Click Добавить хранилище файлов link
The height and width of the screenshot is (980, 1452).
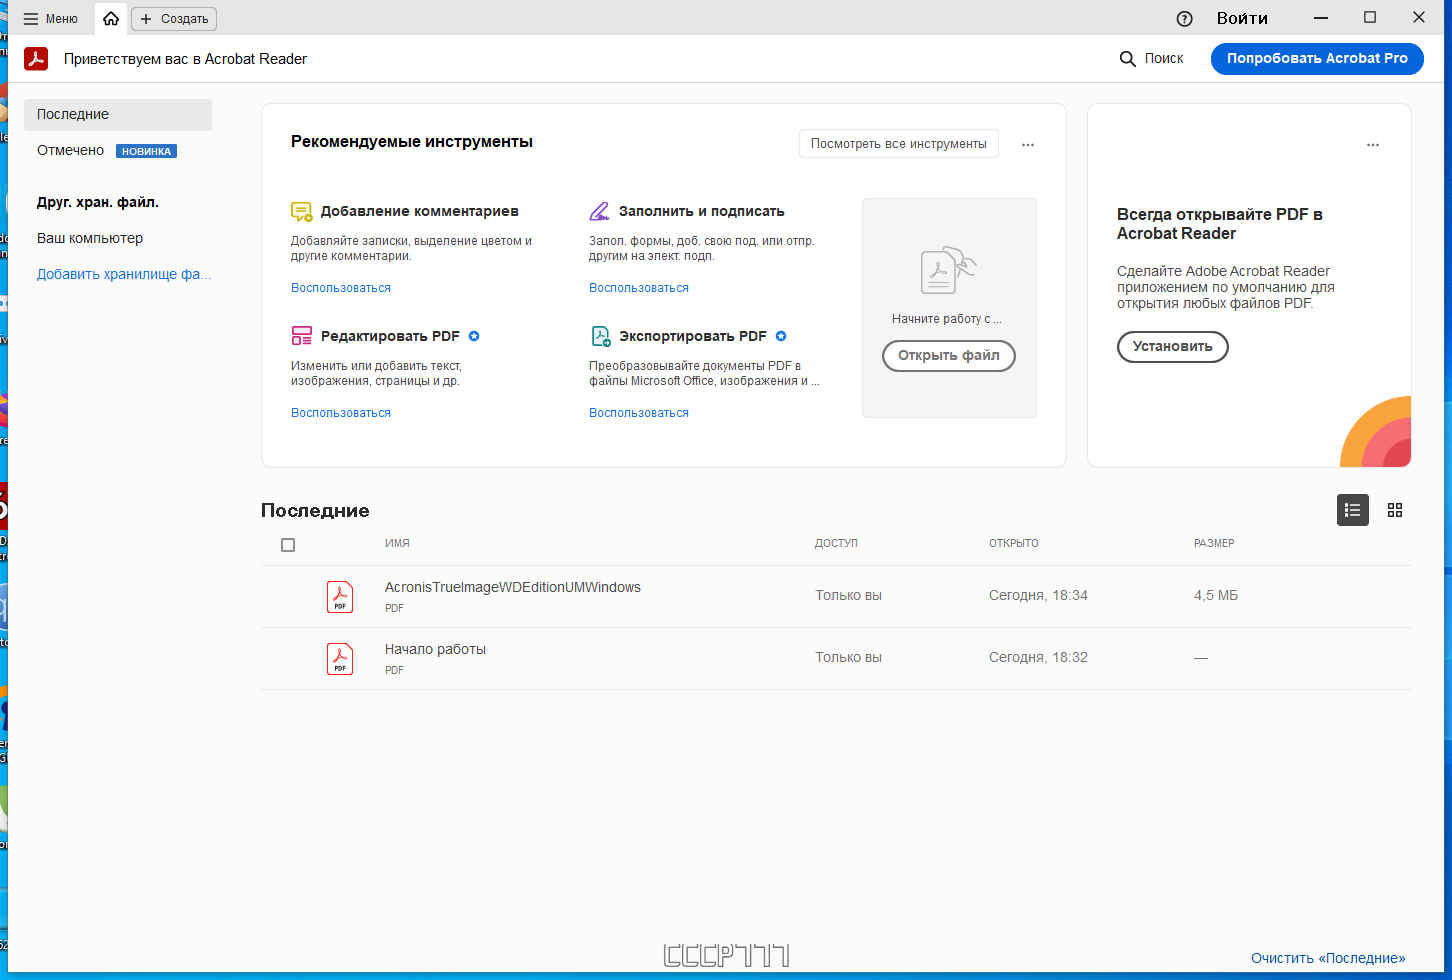pyautogui.click(x=124, y=274)
